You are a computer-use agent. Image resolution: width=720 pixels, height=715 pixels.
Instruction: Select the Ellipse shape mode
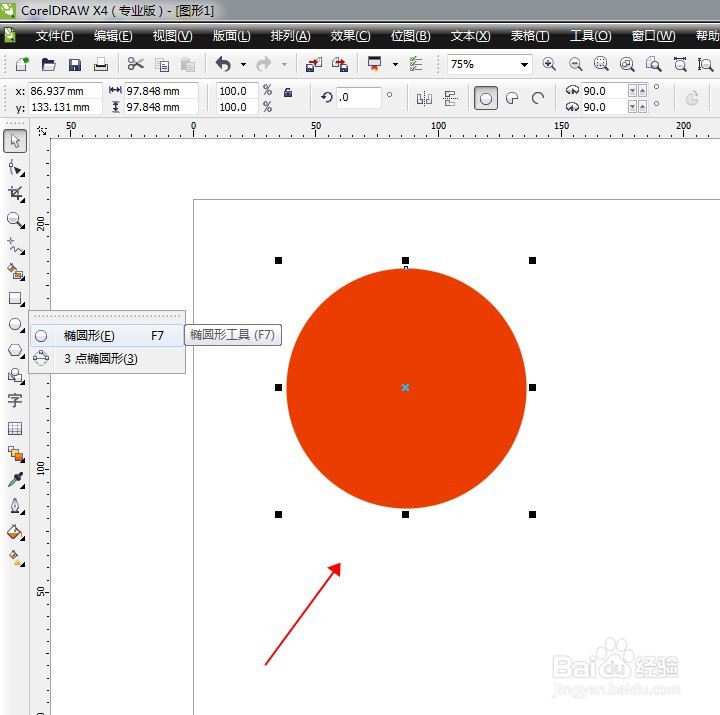(486, 98)
